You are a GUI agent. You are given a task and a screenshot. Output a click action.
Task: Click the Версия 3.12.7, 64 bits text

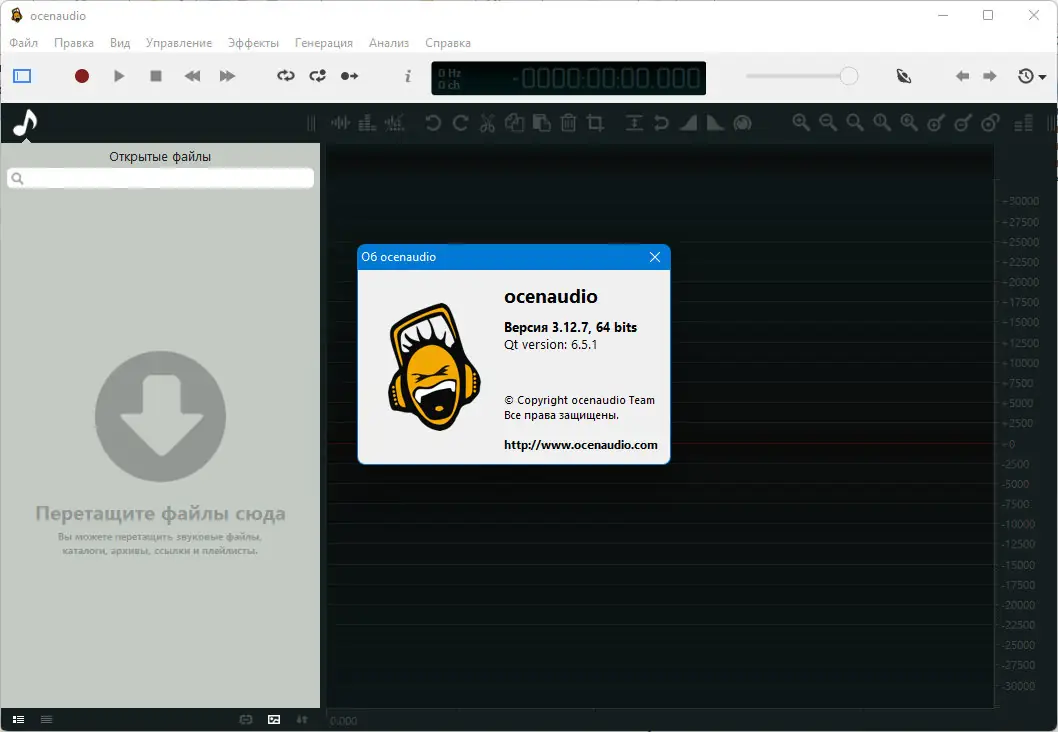click(x=570, y=327)
